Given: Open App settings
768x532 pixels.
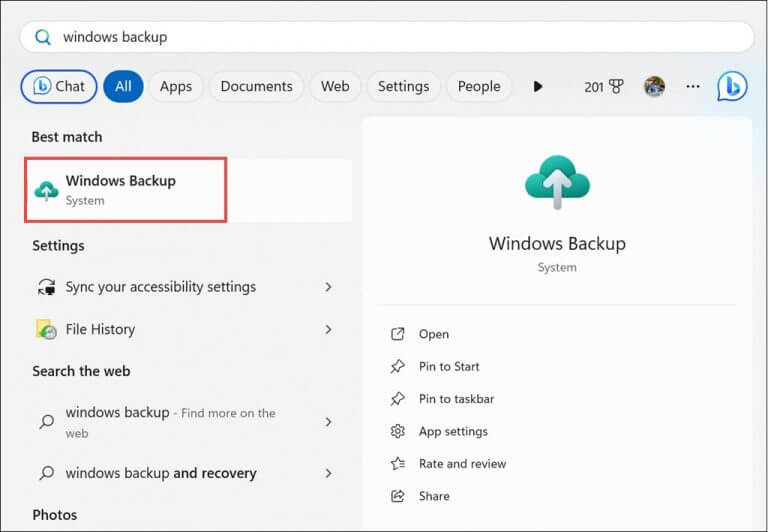Looking at the screenshot, I should tap(454, 432).
